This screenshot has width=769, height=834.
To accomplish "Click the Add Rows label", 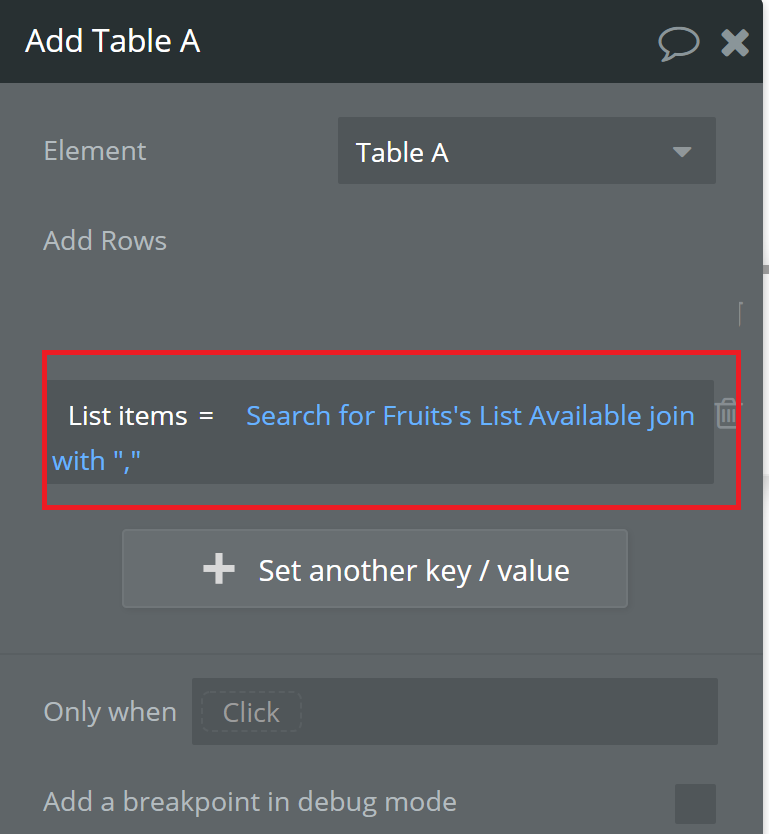I will click(x=105, y=241).
